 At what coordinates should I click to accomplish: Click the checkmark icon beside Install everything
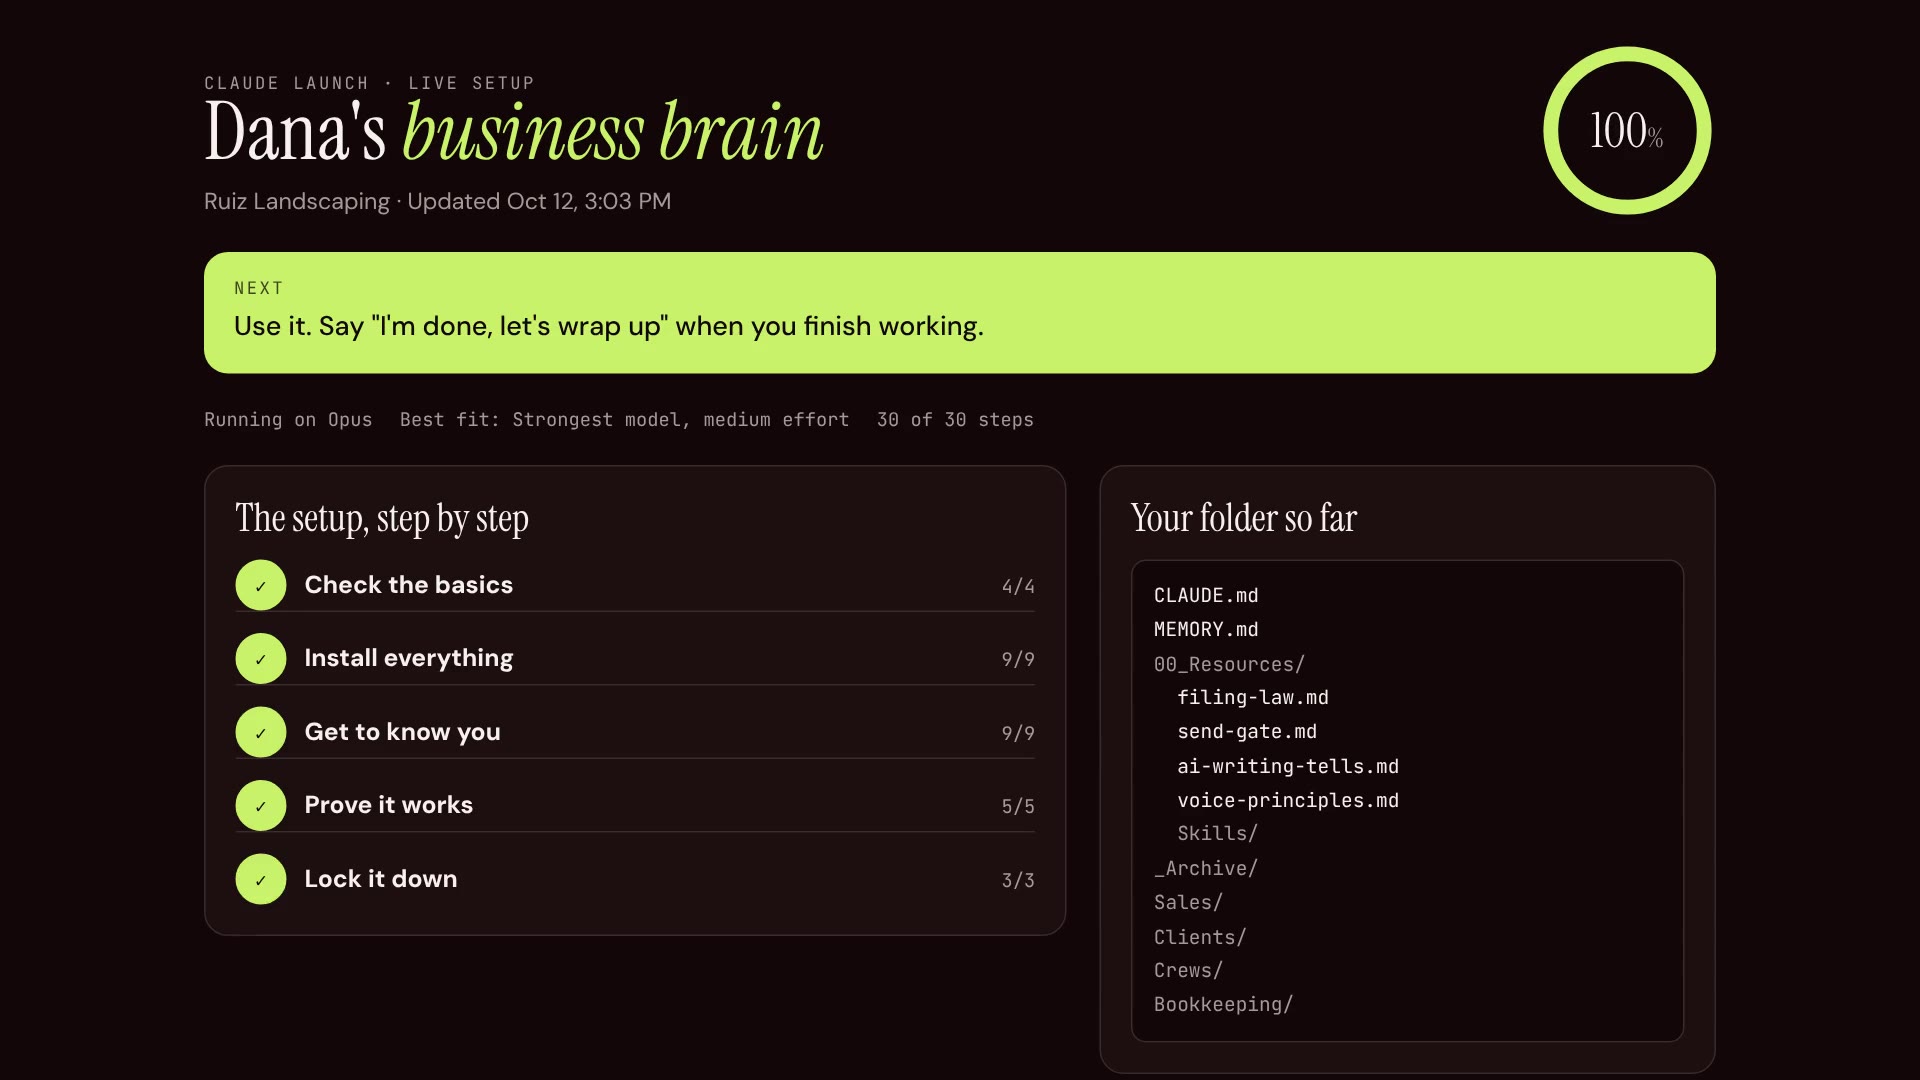(x=261, y=659)
